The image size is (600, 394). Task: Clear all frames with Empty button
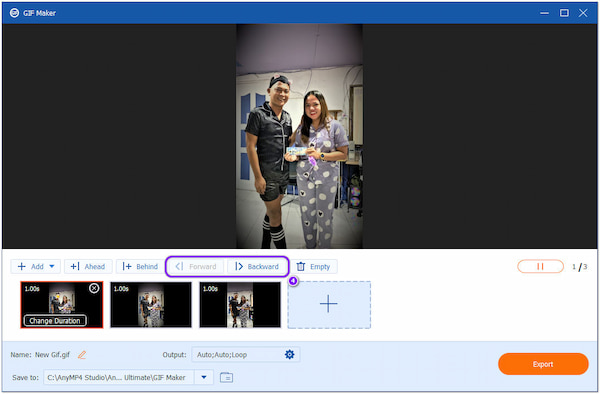(x=314, y=267)
